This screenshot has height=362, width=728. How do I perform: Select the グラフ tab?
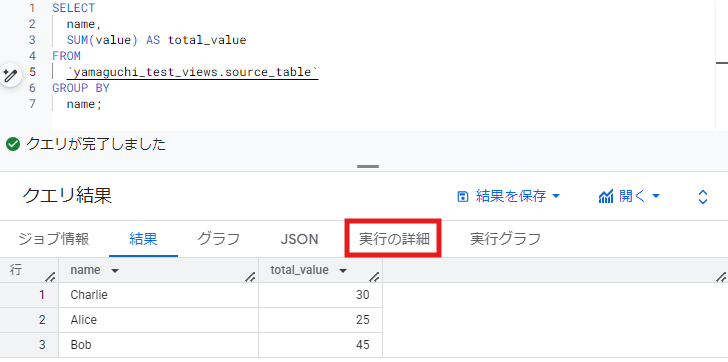tap(219, 239)
